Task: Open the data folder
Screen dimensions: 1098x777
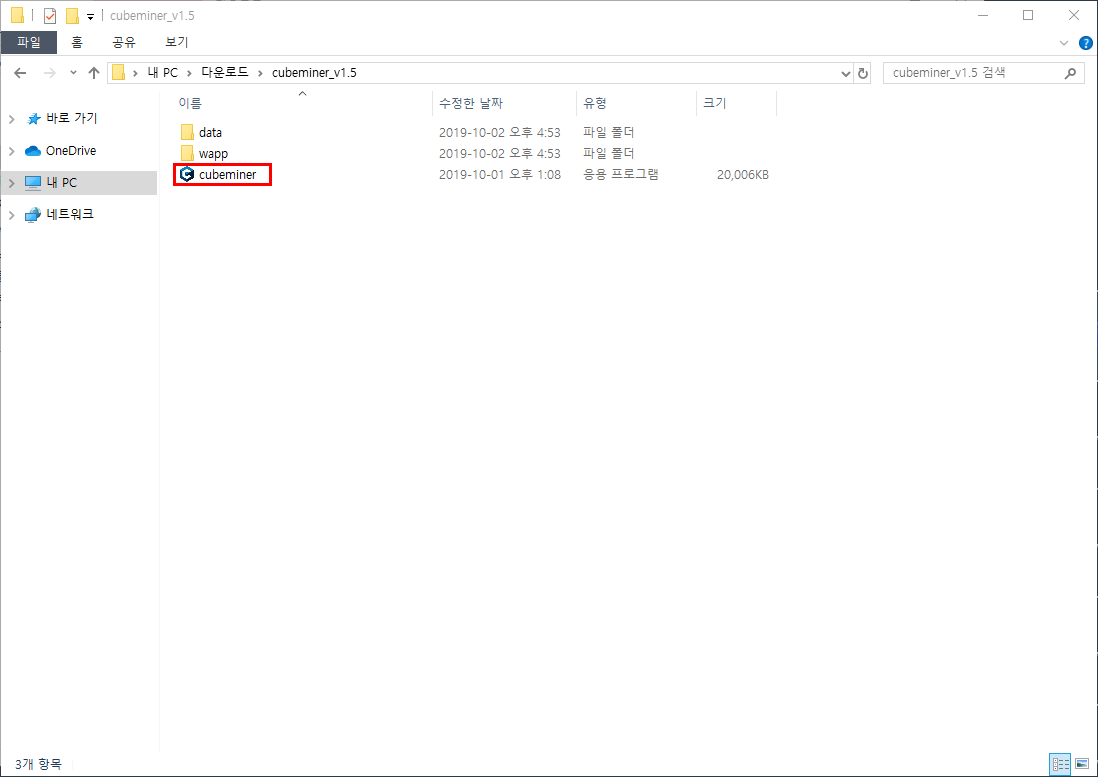Action: 210,132
